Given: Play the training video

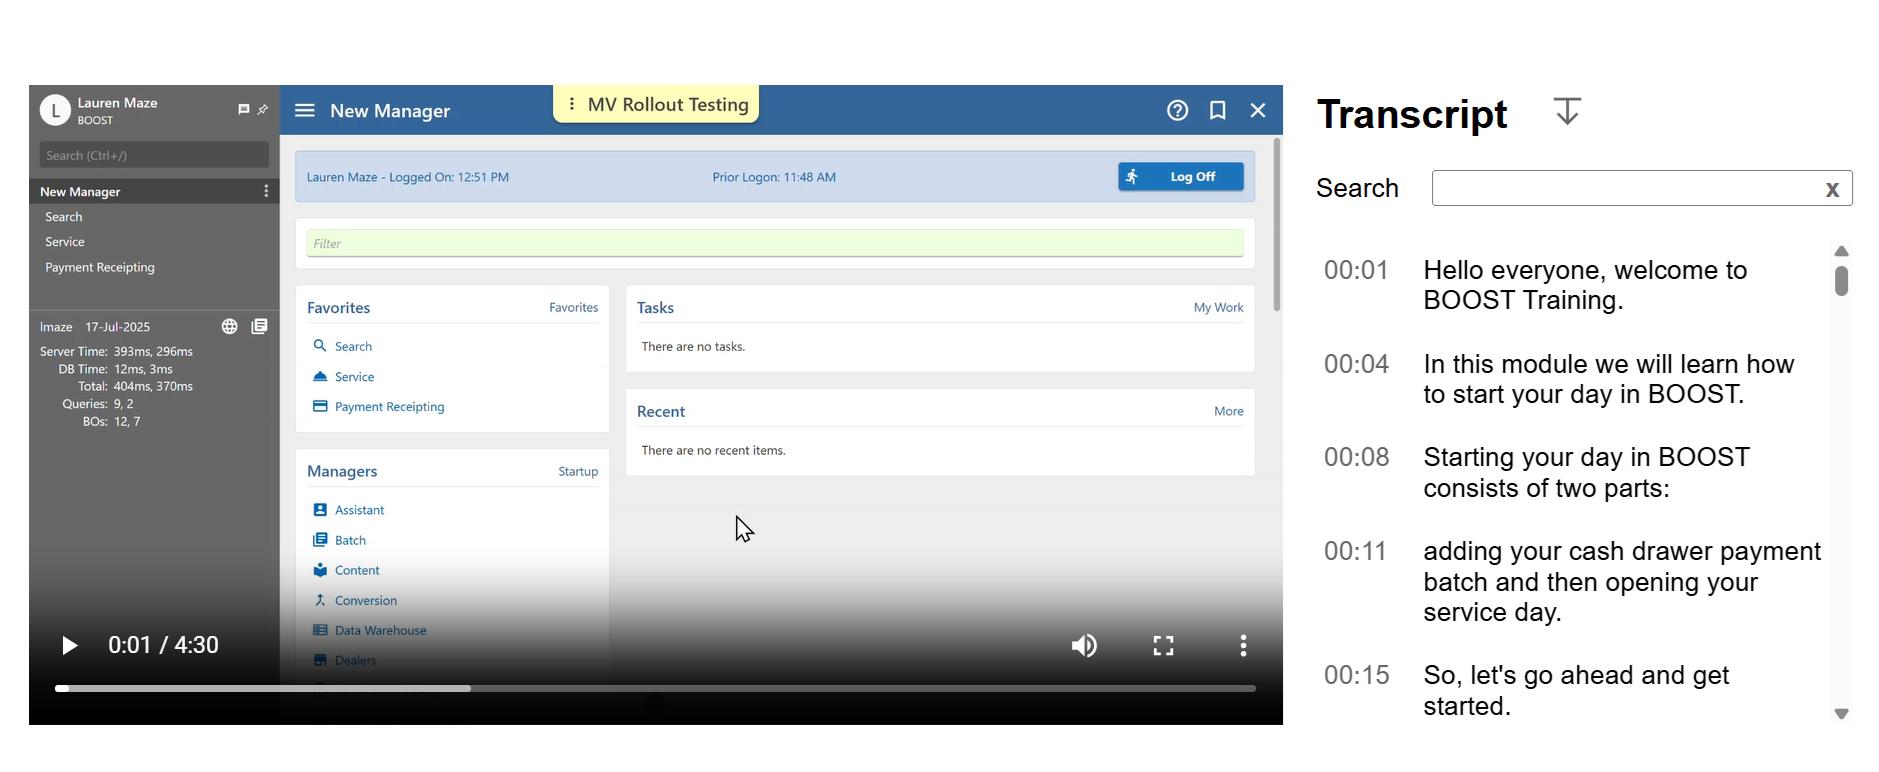Looking at the screenshot, I should 69,646.
